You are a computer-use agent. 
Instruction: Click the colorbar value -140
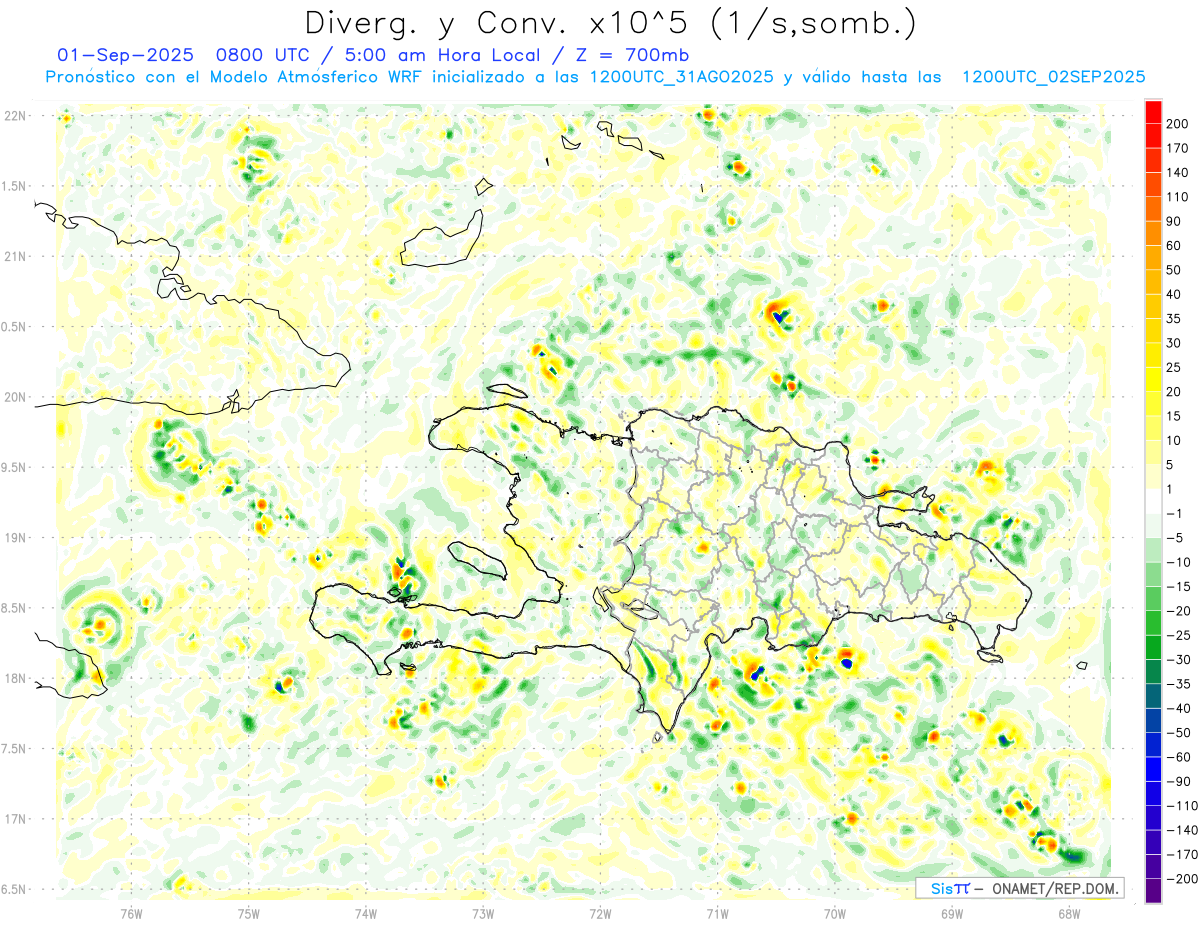click(1183, 831)
